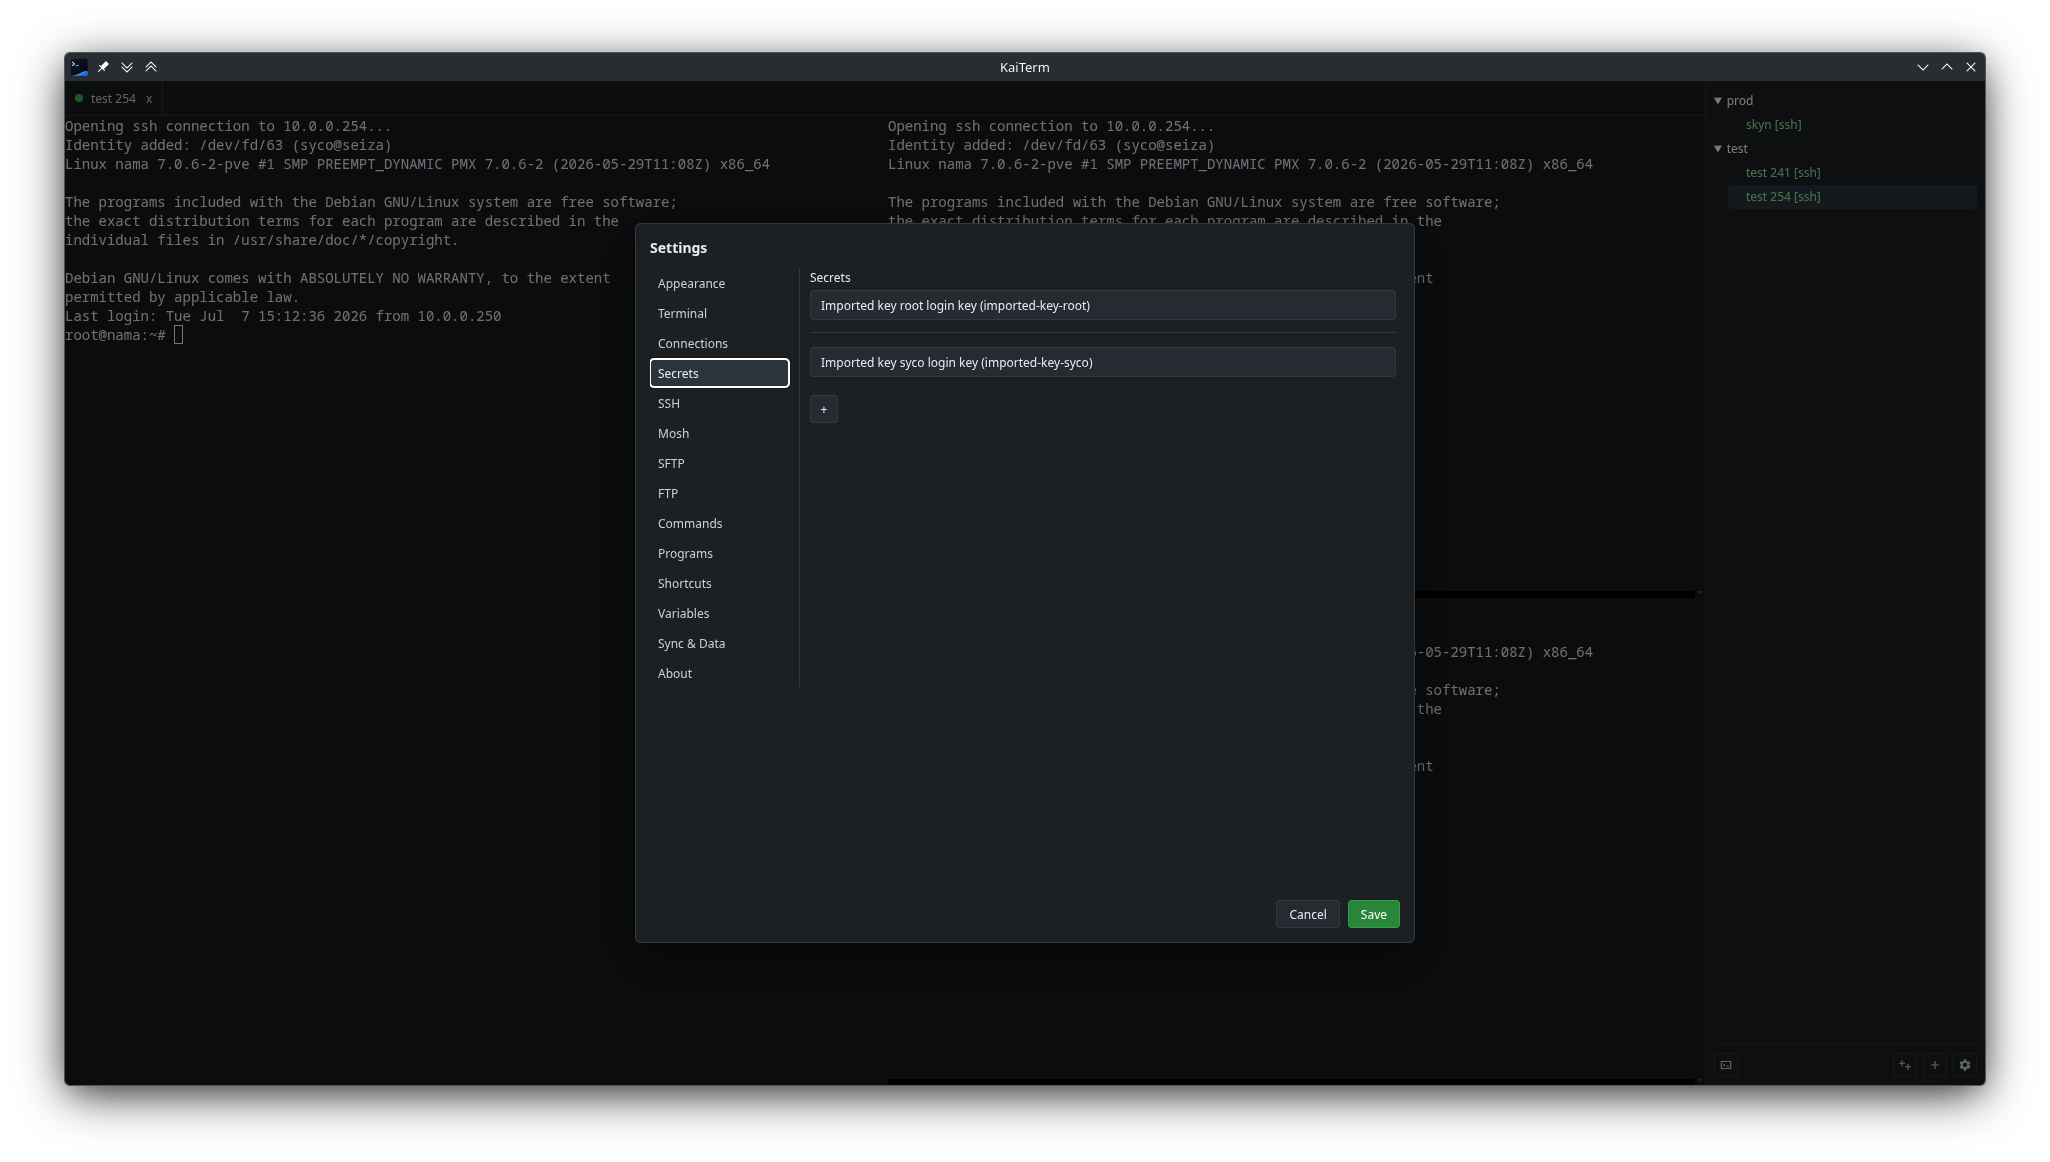Viewport: 2050px width, 1162px height.
Task: Pin the window with the pushpin icon
Action: tap(103, 67)
